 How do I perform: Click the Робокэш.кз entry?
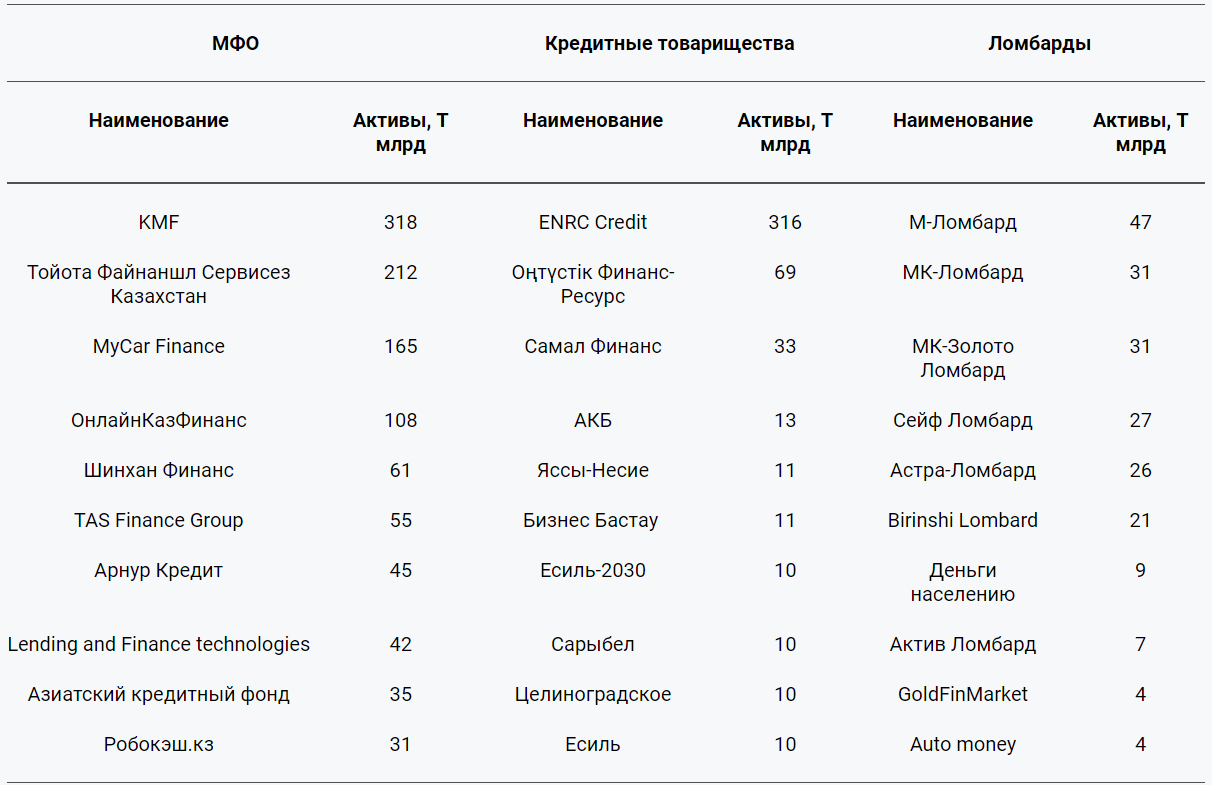pyautogui.click(x=159, y=744)
